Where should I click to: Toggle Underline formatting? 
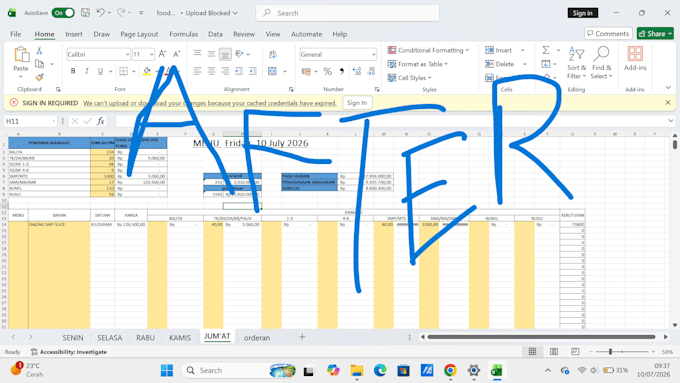pos(100,71)
